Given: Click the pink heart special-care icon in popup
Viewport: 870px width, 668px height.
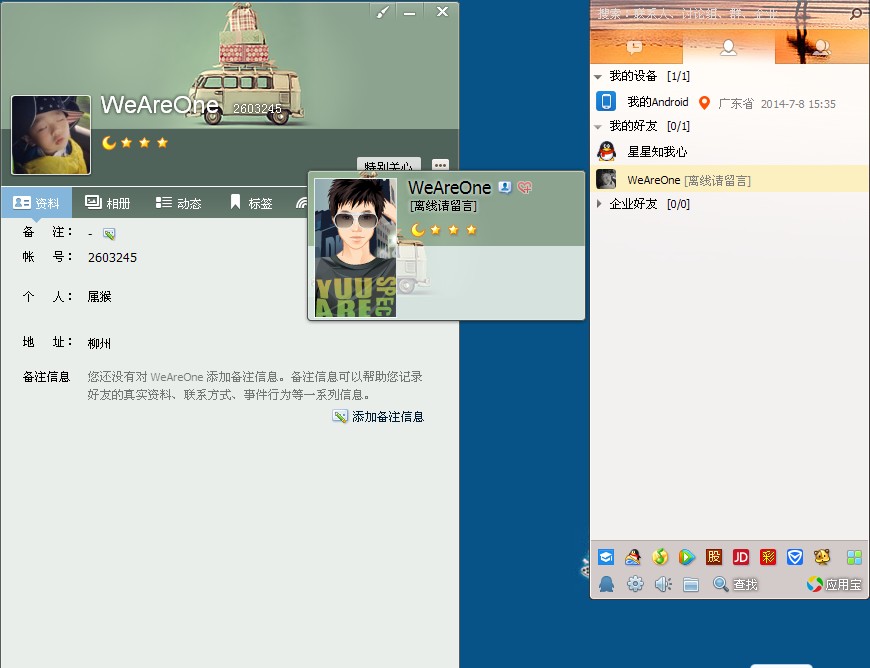Looking at the screenshot, I should [524, 188].
